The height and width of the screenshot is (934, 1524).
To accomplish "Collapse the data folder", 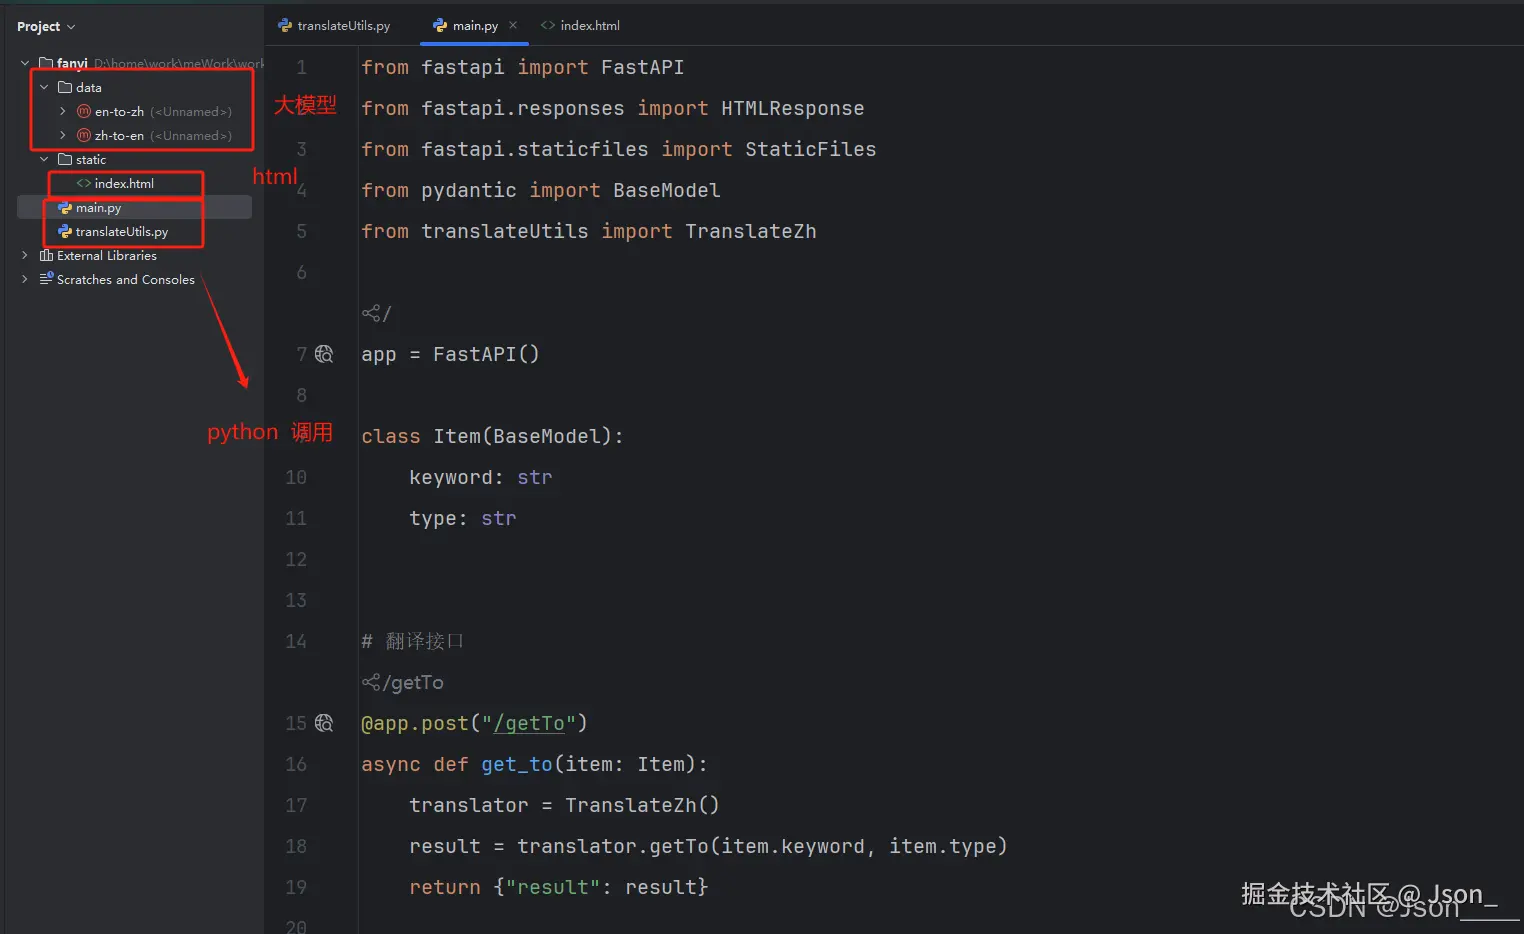I will pyautogui.click(x=44, y=88).
